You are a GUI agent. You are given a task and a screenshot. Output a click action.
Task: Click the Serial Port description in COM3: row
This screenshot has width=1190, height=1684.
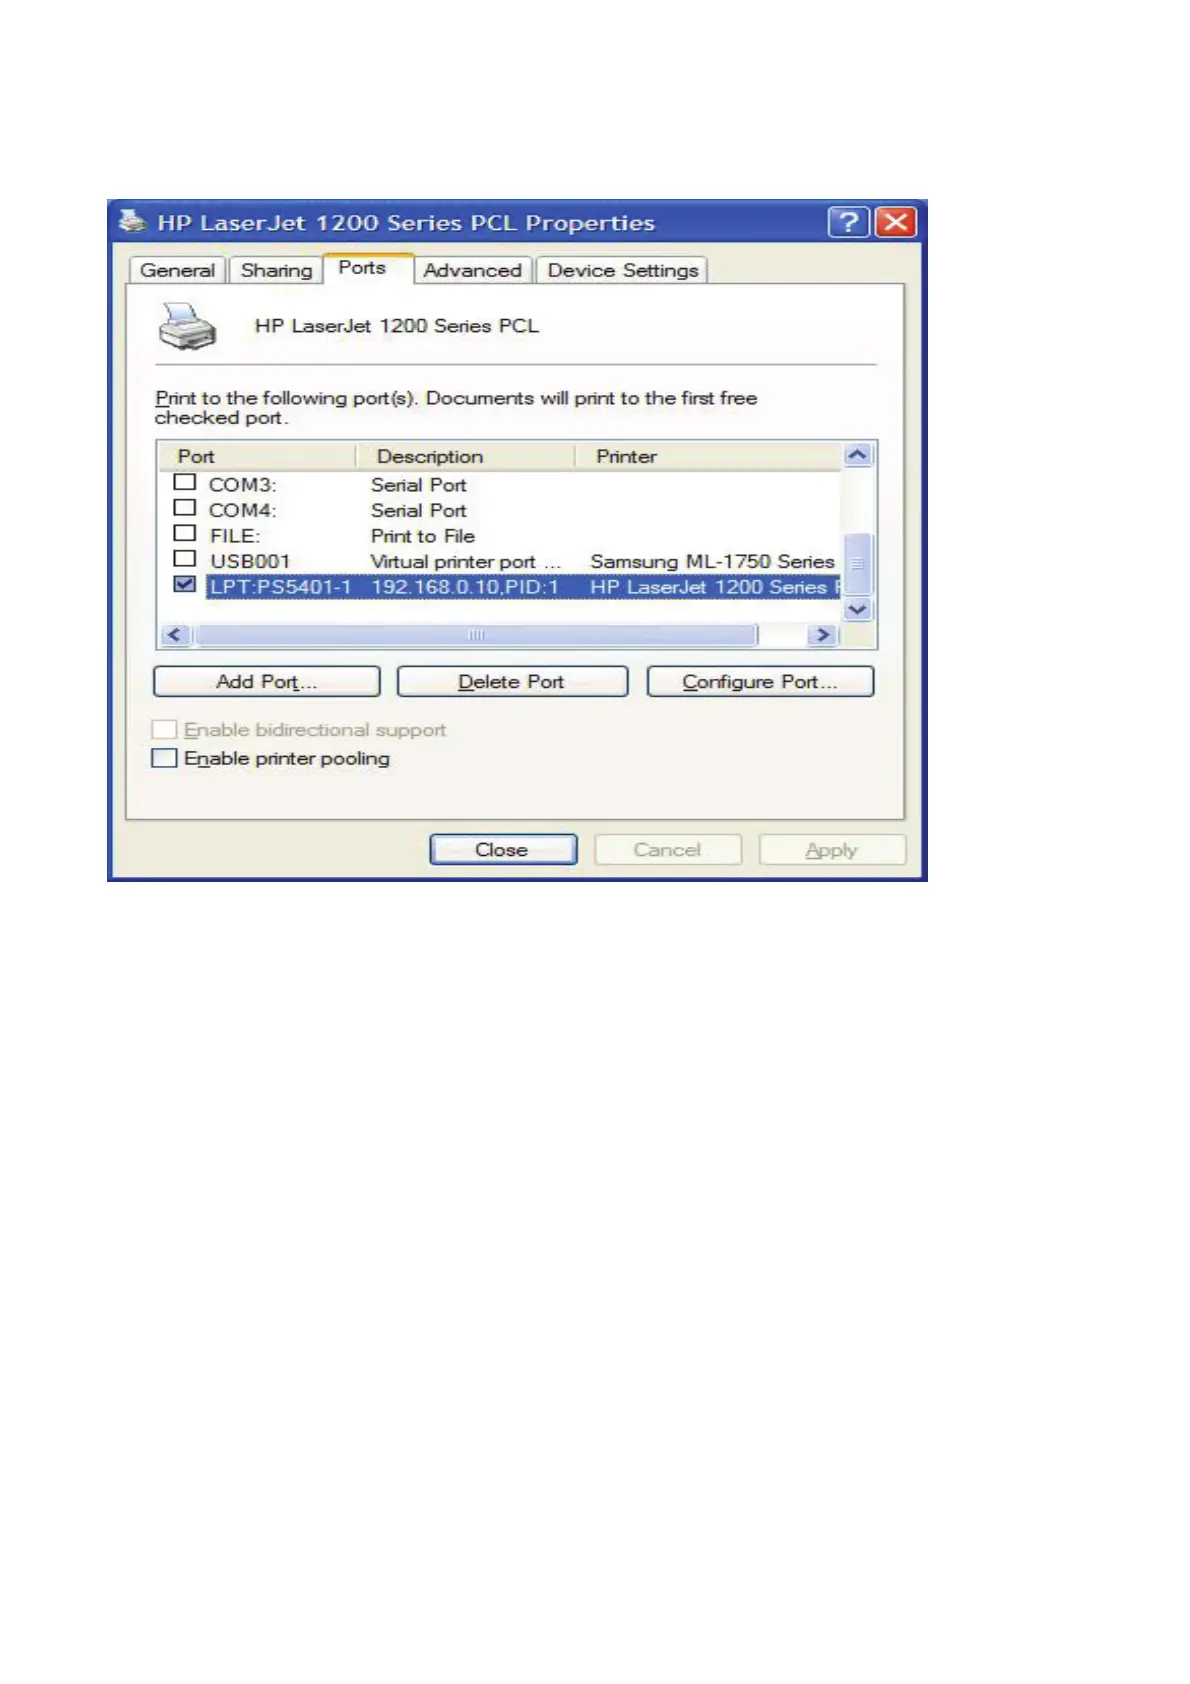[419, 485]
